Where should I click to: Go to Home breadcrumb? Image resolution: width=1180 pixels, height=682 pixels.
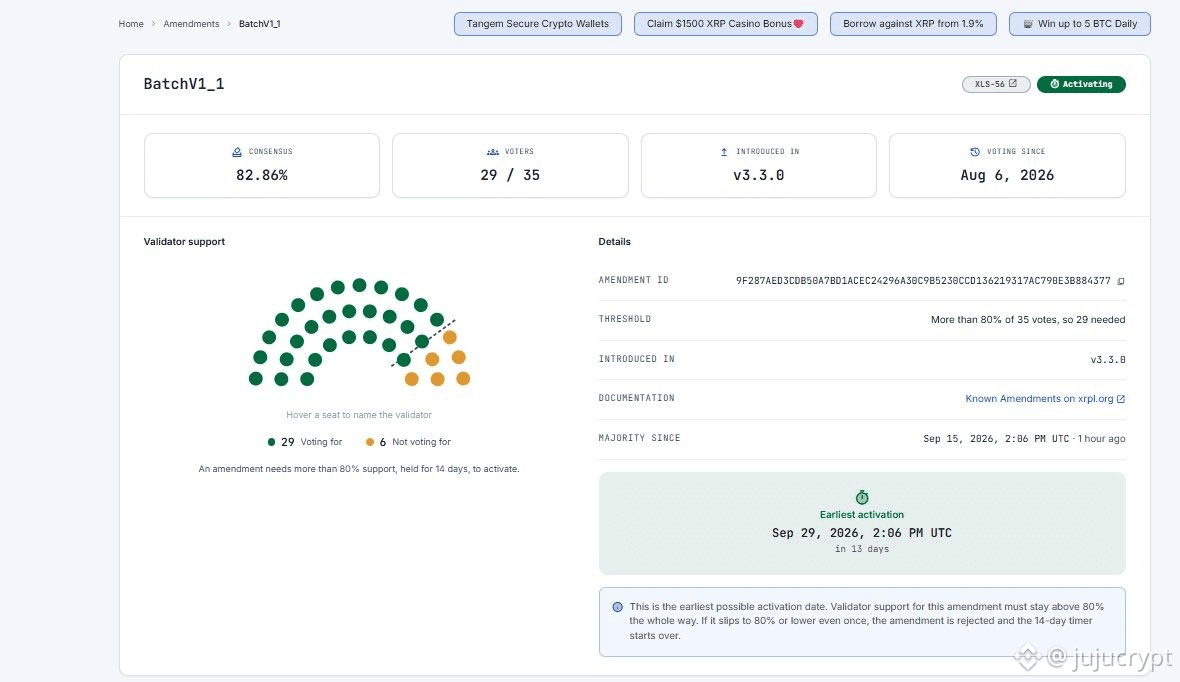[131, 24]
